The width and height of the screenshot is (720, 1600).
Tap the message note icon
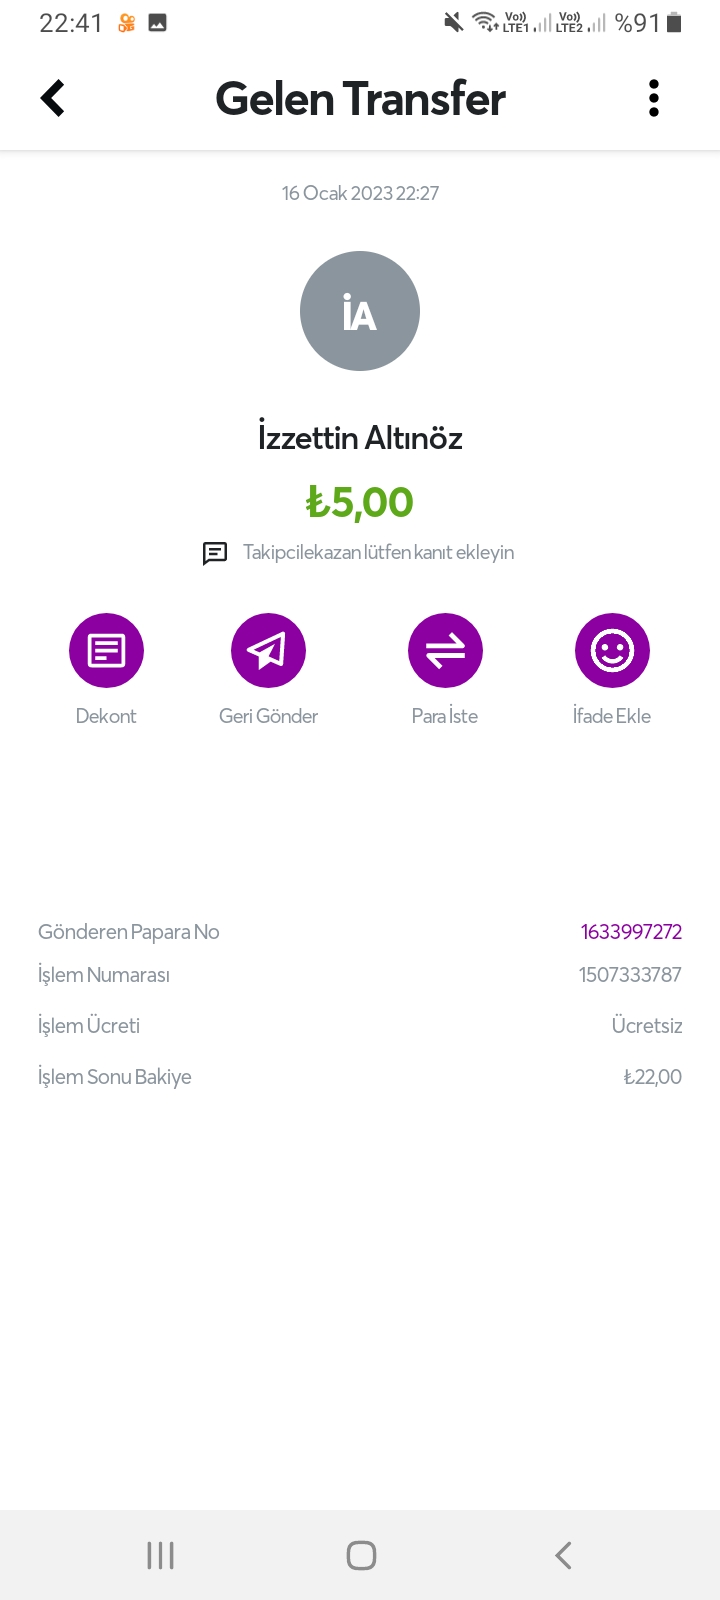[x=215, y=553]
